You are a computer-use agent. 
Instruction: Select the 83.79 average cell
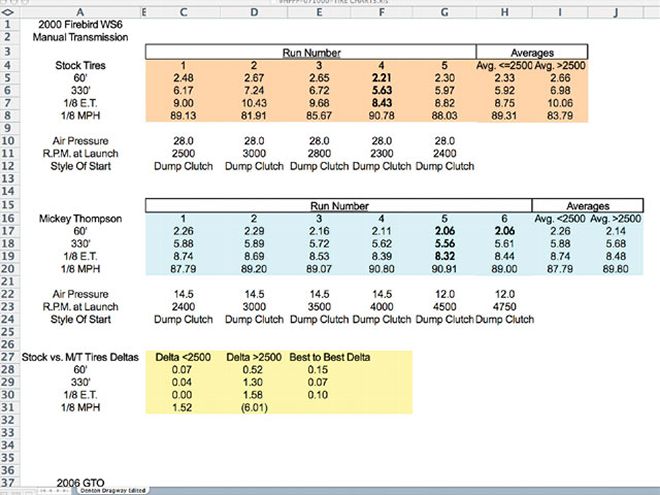(560, 116)
